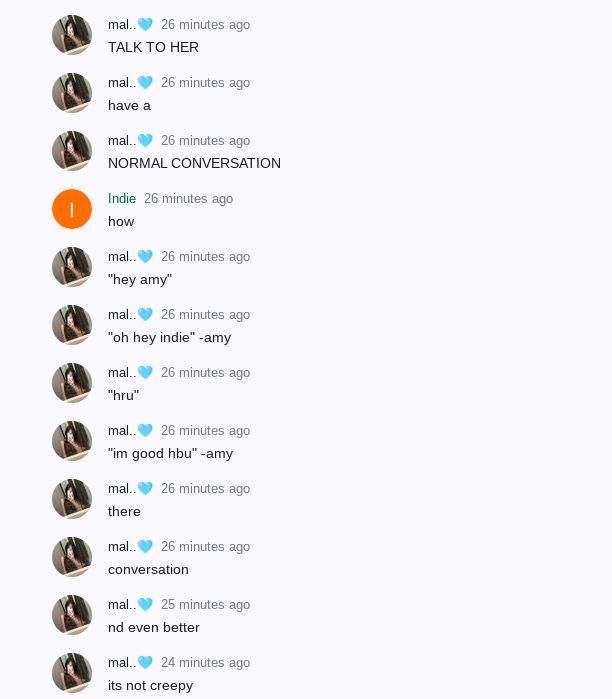The height and width of the screenshot is (699, 612).
Task: Click the "there" message text
Action: click(124, 511)
